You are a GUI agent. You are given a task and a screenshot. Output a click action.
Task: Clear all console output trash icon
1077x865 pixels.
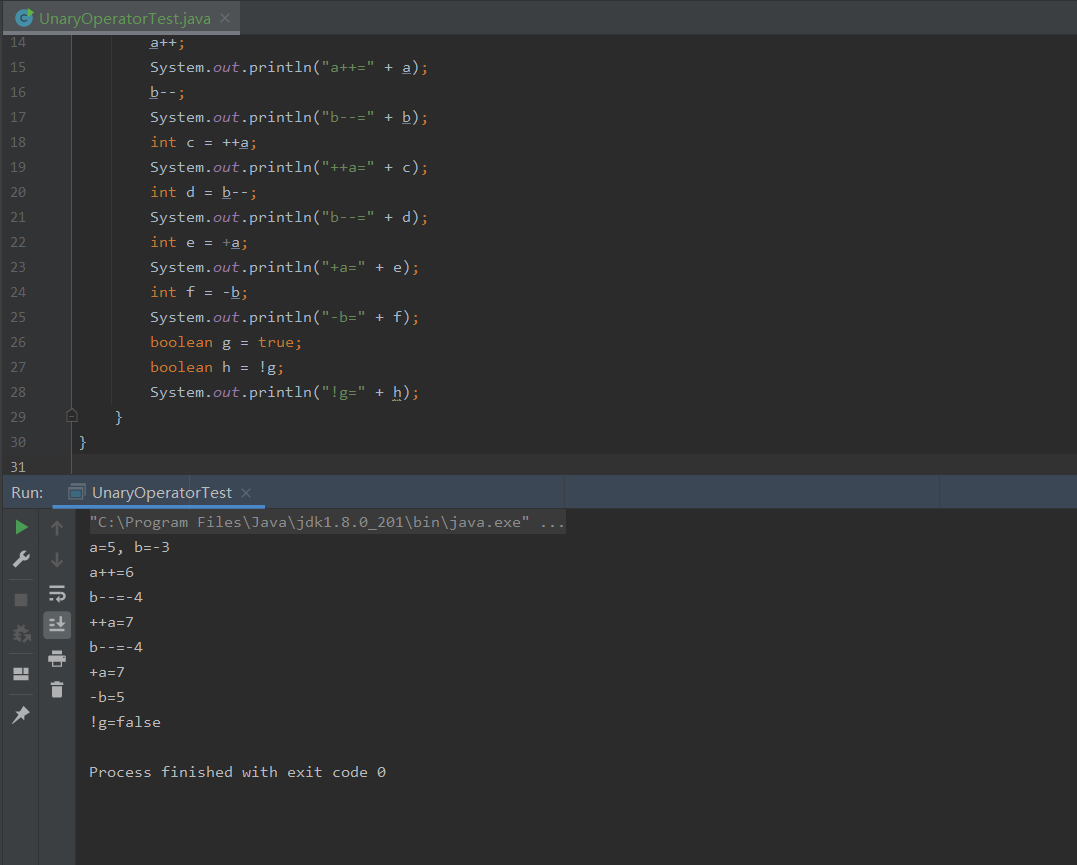pos(57,689)
